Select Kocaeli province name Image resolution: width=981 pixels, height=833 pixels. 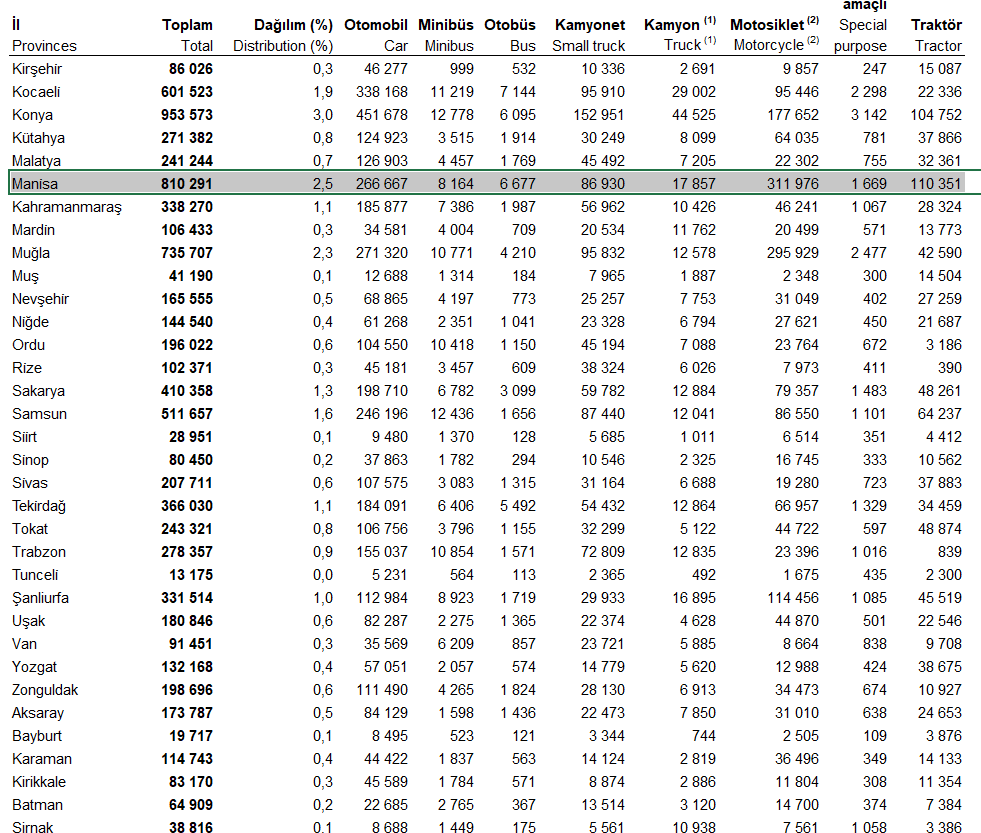(x=36, y=92)
